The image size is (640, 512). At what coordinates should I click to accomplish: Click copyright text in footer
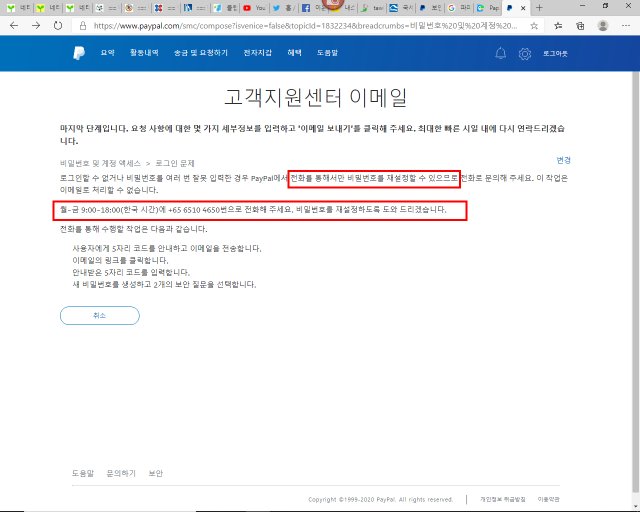(x=380, y=499)
